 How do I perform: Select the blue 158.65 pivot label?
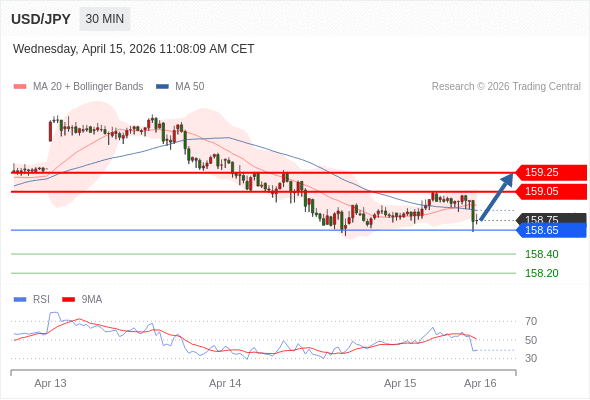pyautogui.click(x=551, y=230)
